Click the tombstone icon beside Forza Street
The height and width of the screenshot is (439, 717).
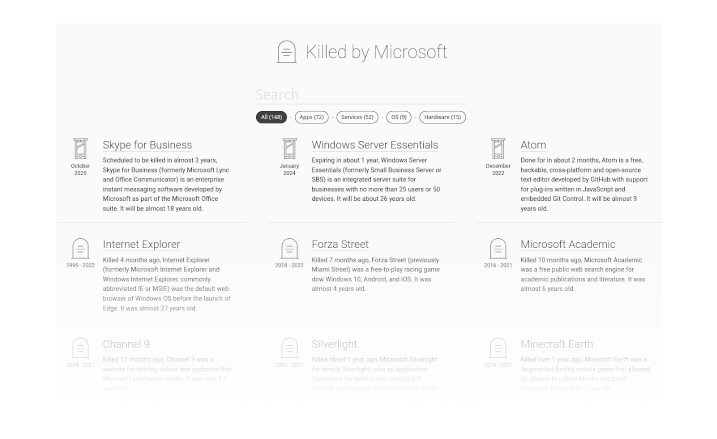pyautogui.click(x=289, y=248)
